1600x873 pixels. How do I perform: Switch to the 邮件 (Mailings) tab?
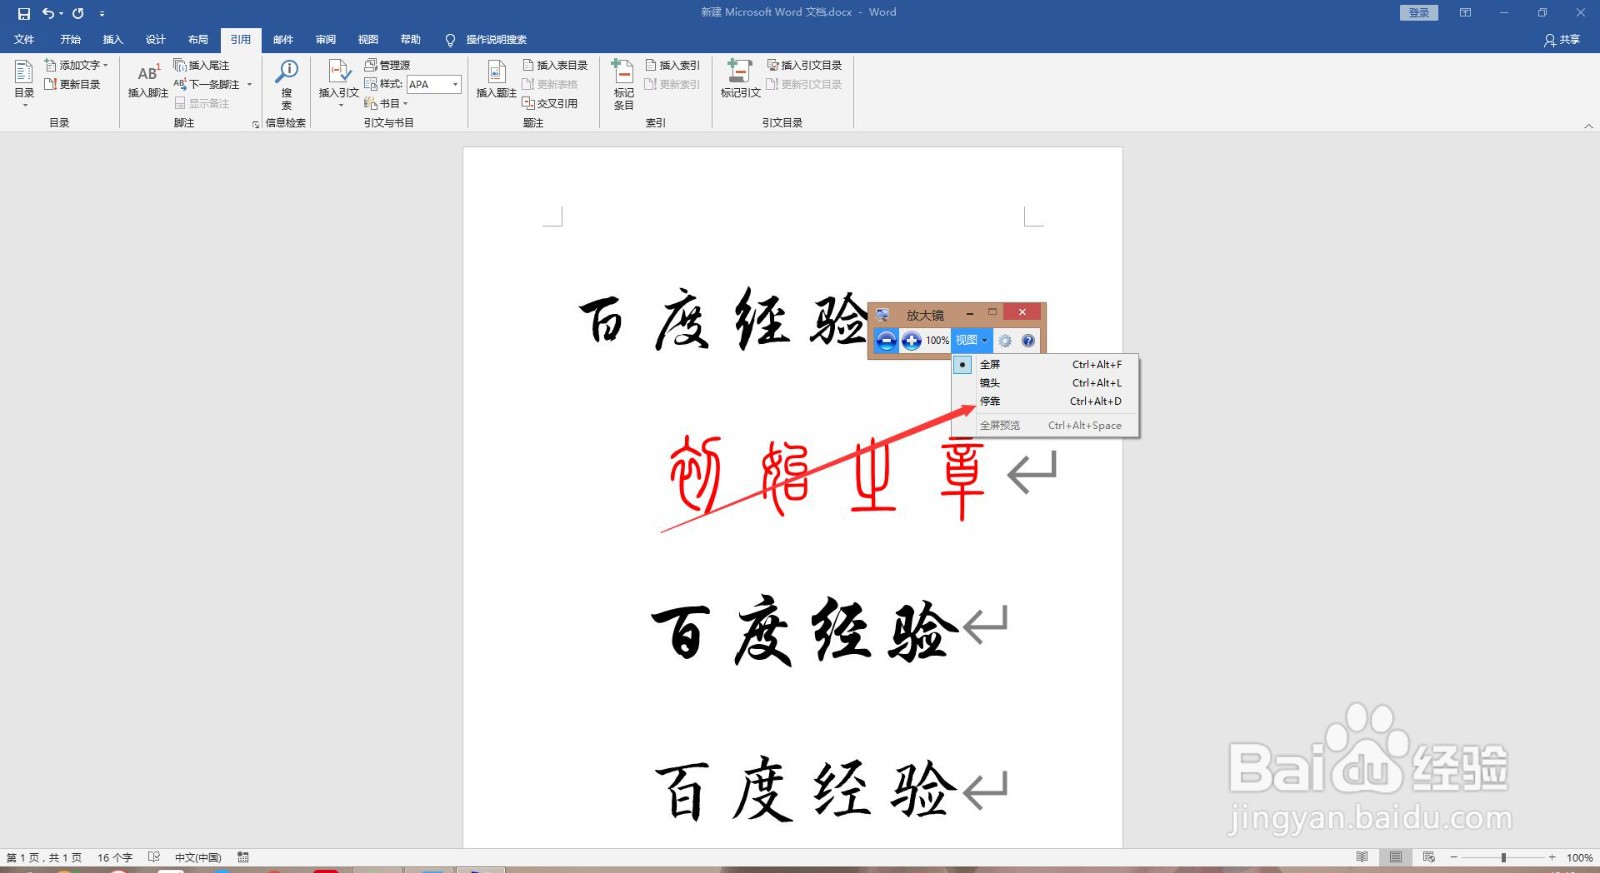click(x=284, y=40)
